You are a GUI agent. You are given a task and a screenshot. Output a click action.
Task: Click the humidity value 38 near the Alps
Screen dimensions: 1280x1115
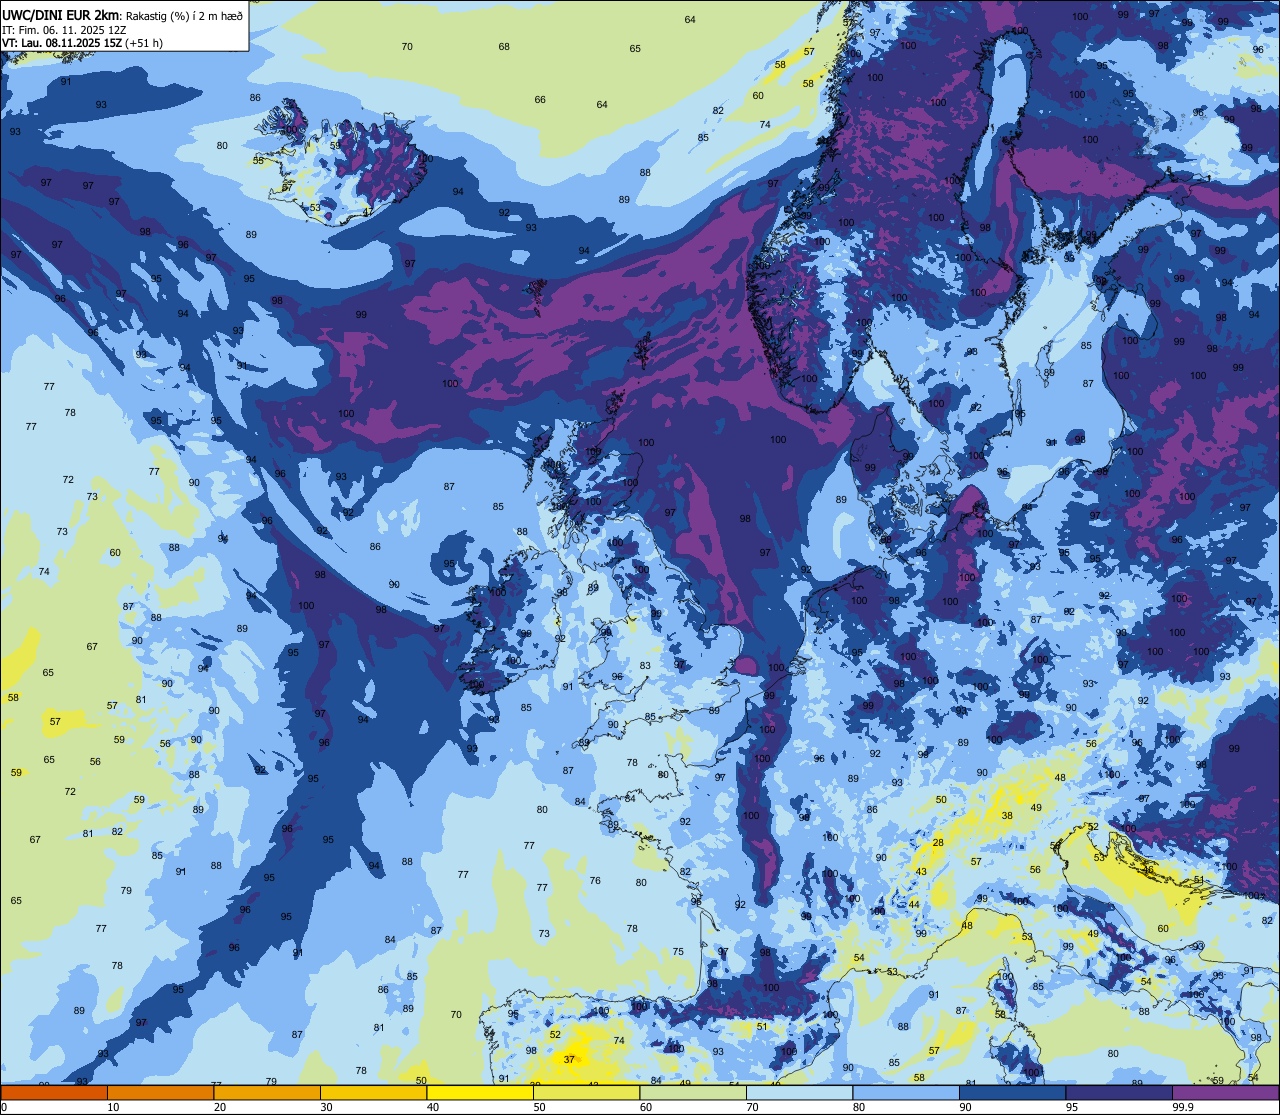[1007, 816]
